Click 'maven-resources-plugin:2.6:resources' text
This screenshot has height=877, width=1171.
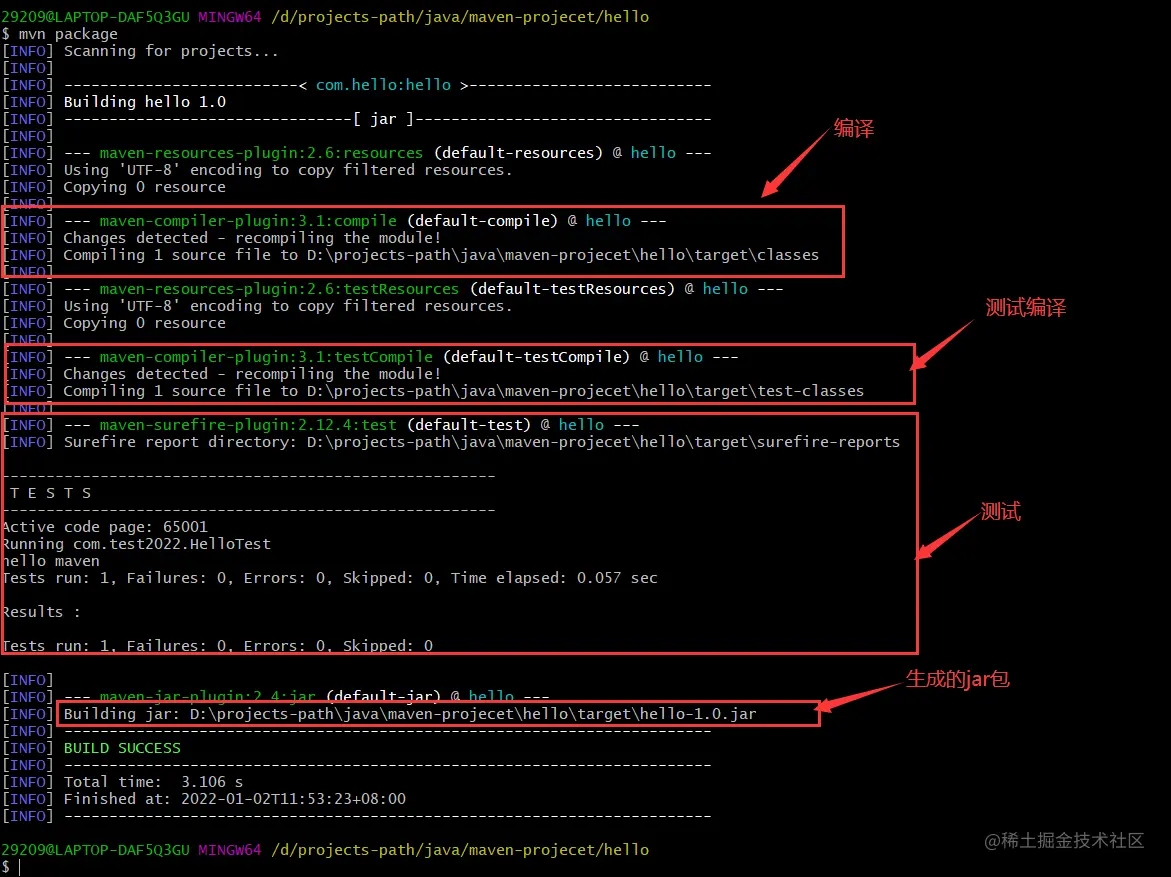(261, 153)
